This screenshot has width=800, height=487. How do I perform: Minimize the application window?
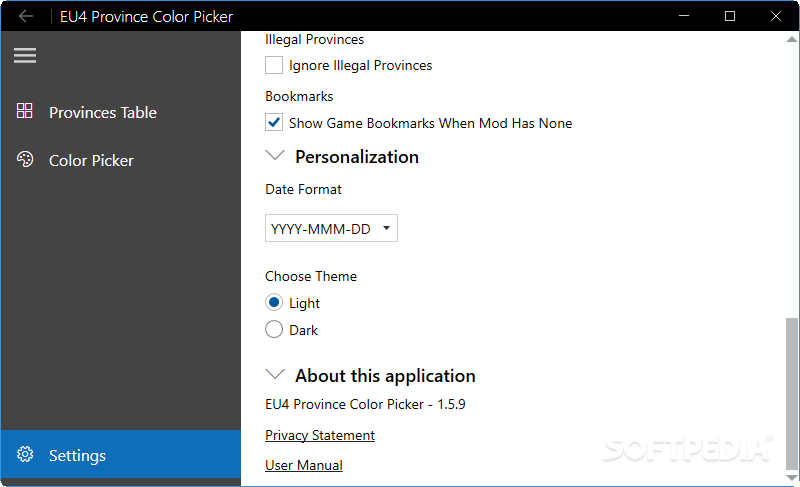(684, 16)
